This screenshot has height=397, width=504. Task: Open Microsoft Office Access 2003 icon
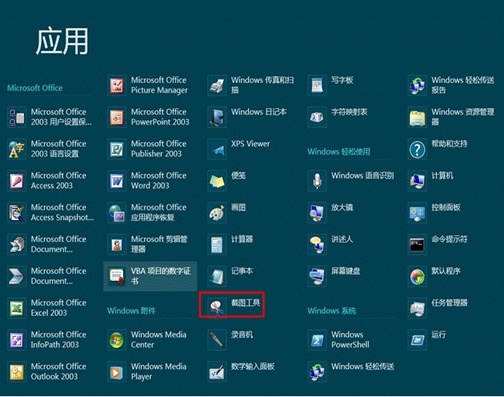click(x=17, y=181)
